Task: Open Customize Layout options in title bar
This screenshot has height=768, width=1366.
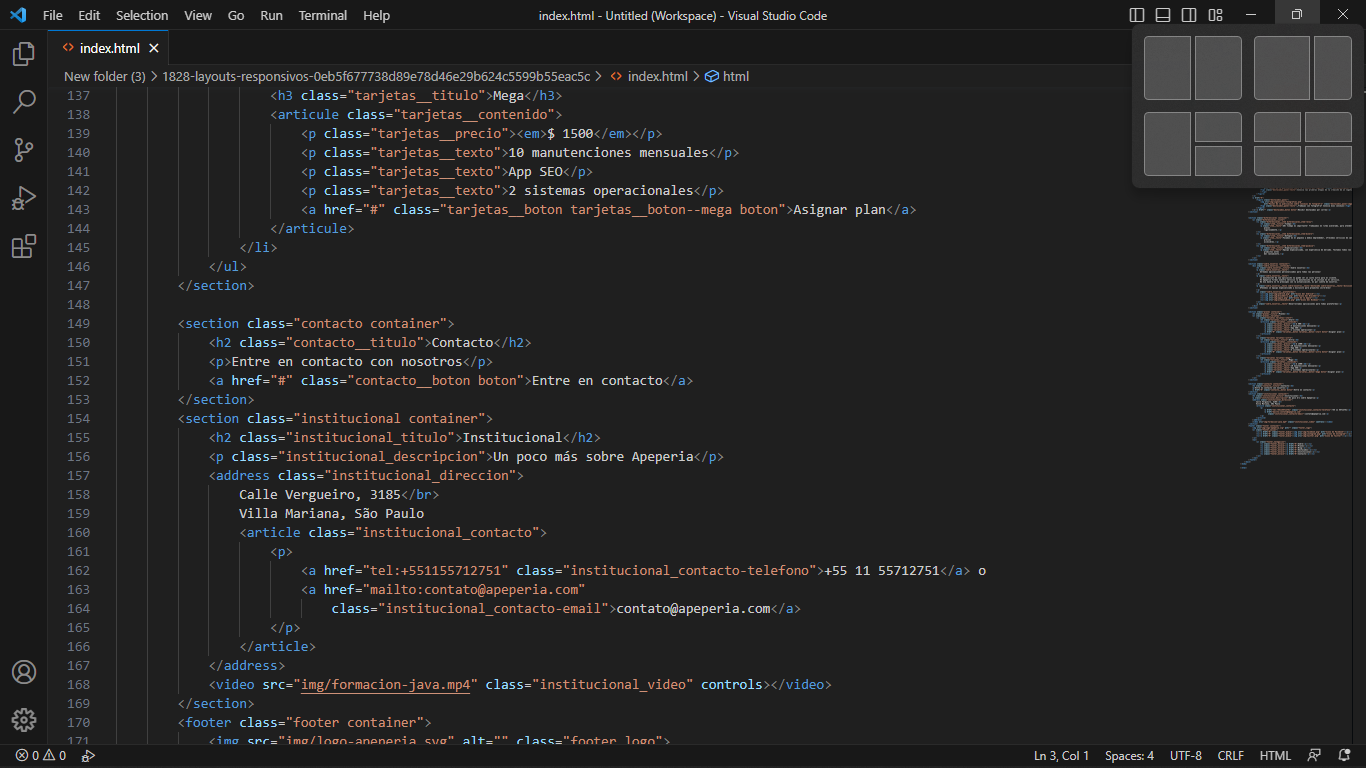Action: click(x=1216, y=15)
